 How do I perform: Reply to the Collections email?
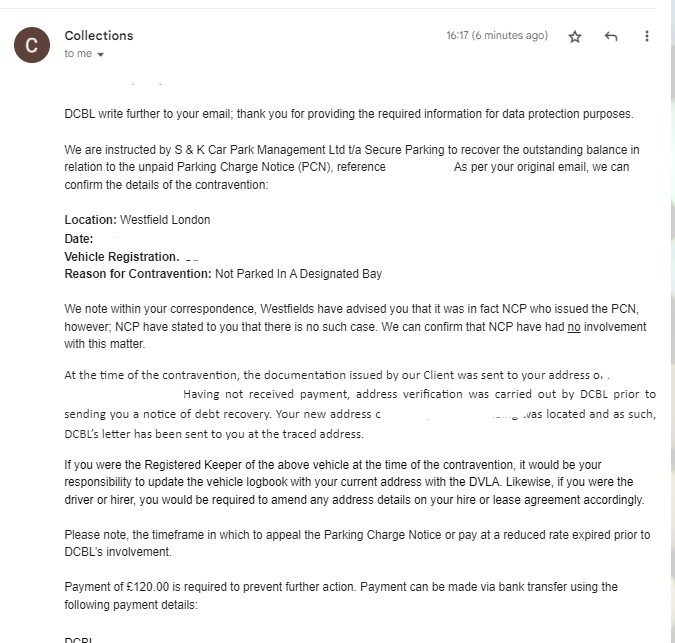point(611,36)
